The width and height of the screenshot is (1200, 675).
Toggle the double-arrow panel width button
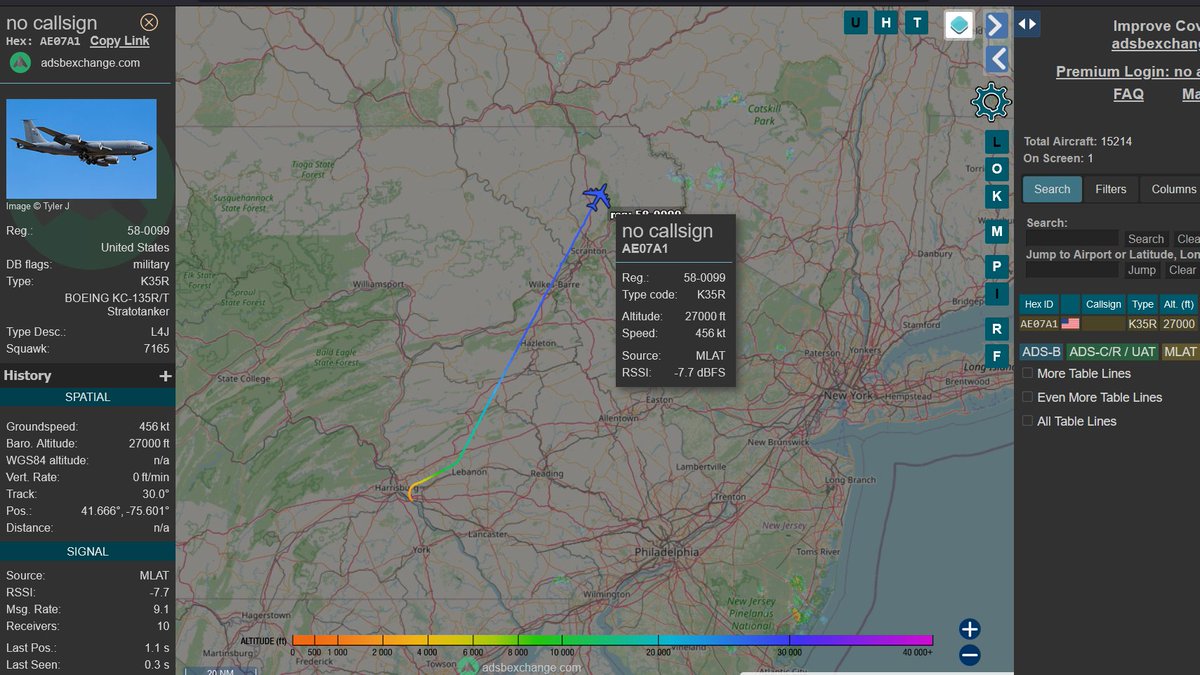click(x=1027, y=24)
